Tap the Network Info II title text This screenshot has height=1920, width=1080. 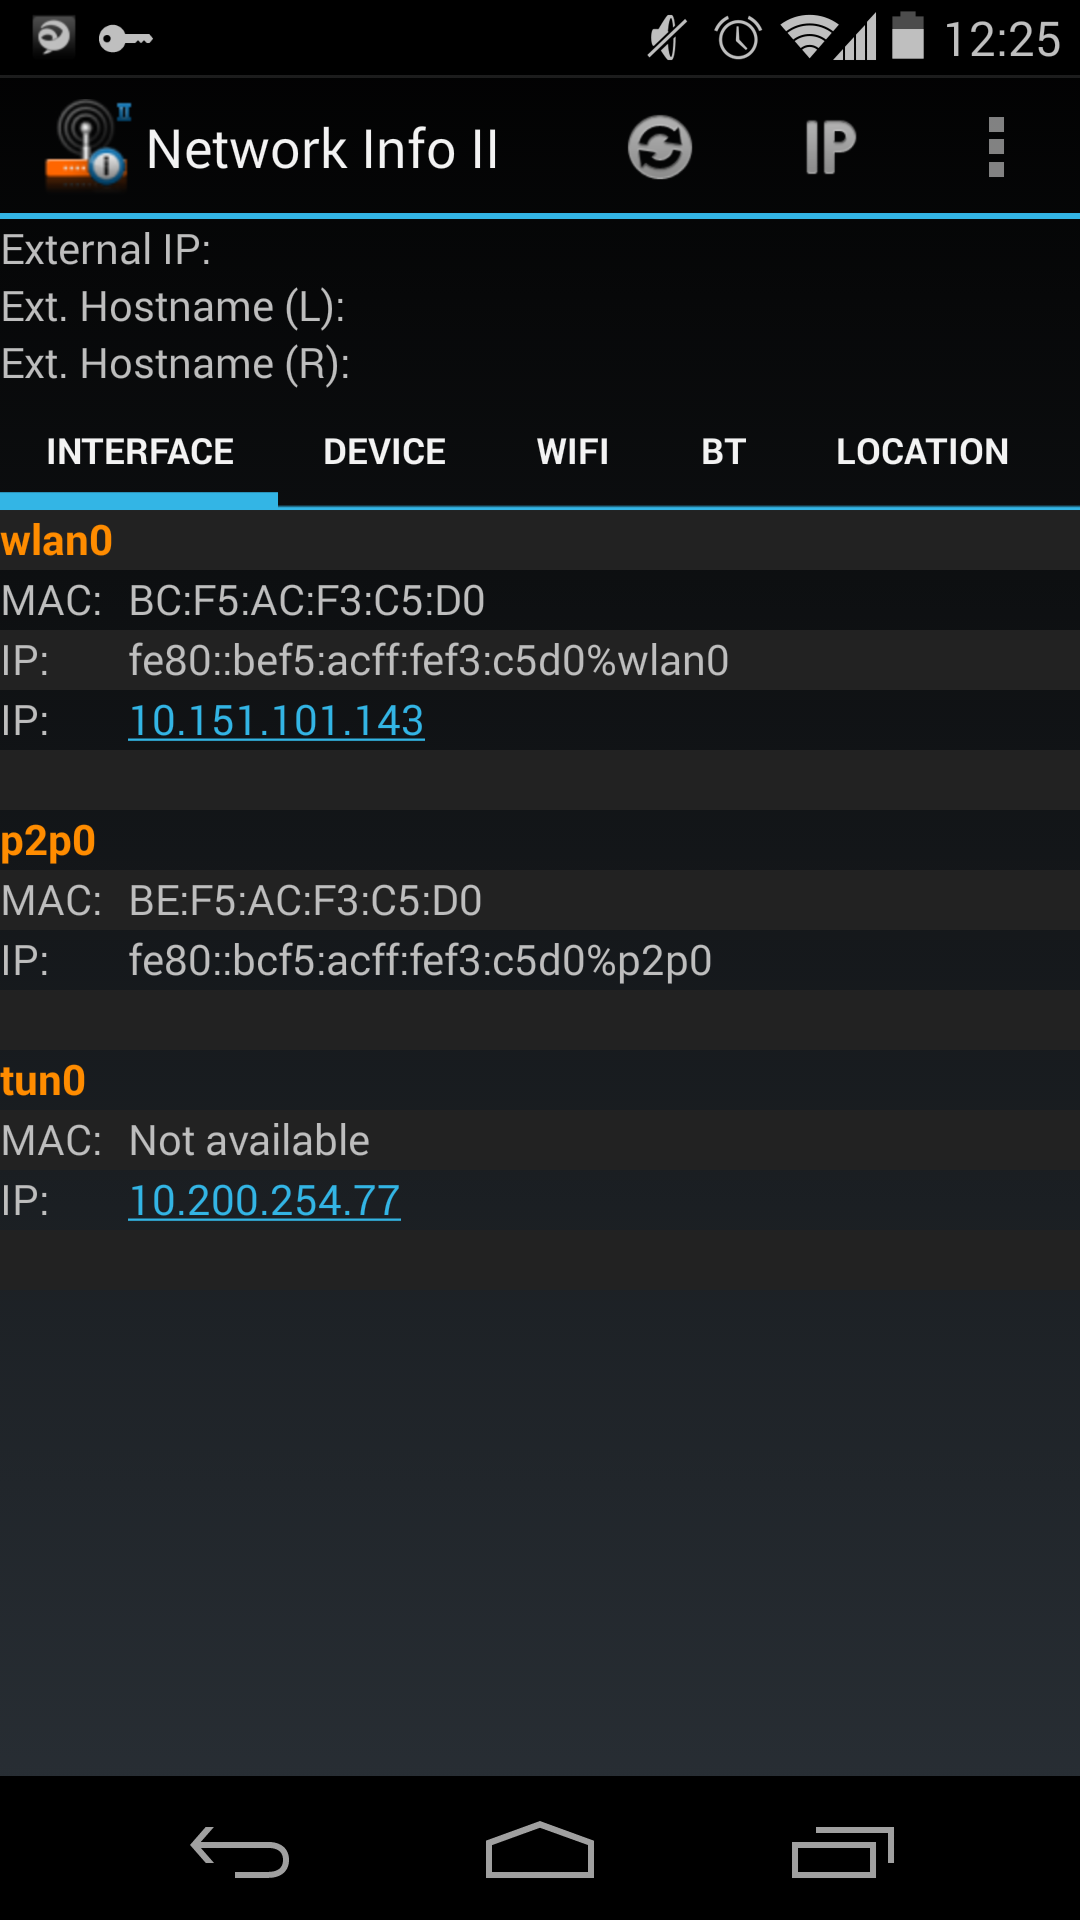[322, 149]
